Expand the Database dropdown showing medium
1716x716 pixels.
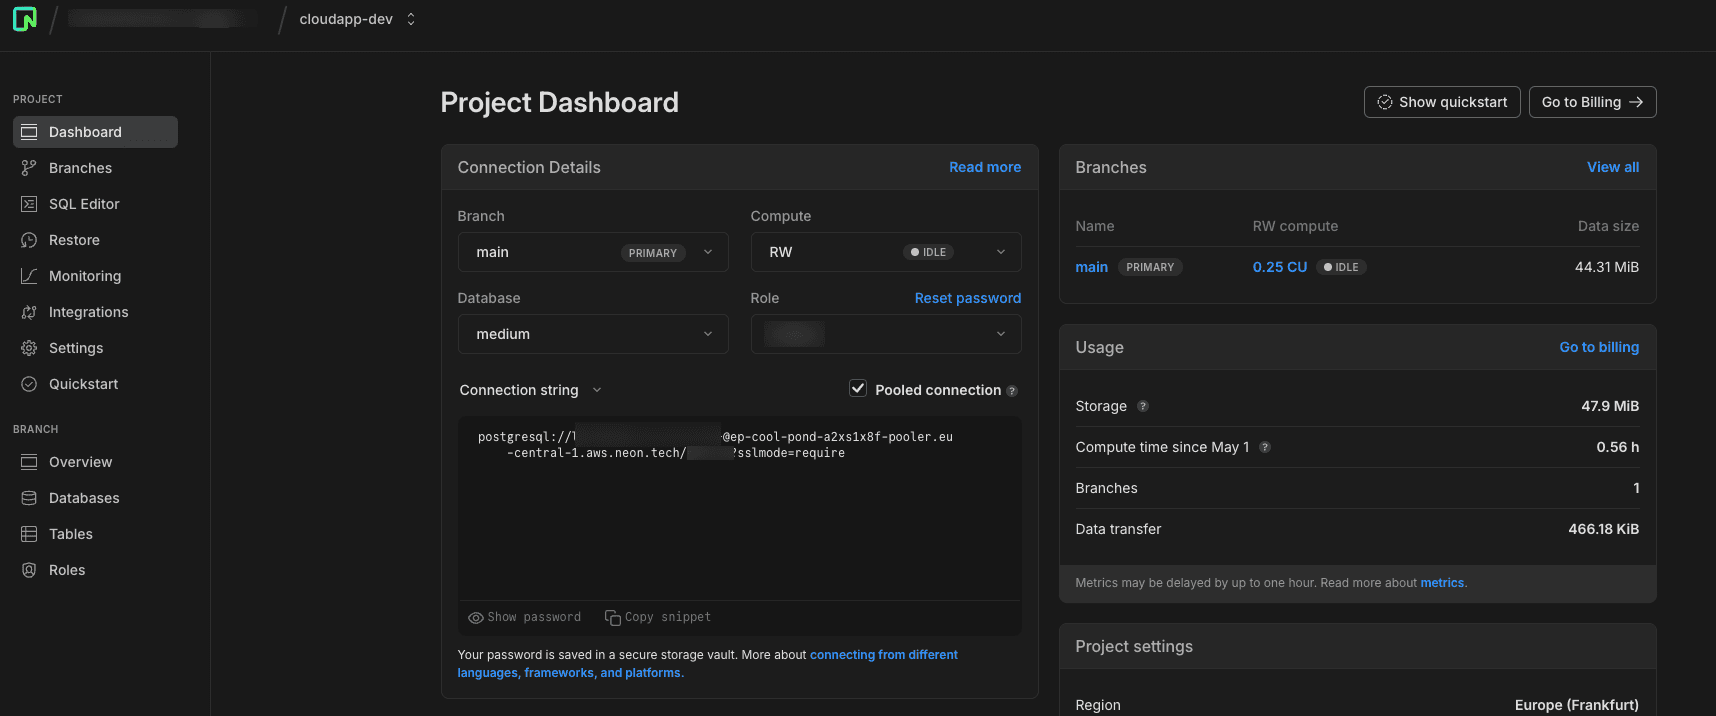(x=593, y=334)
